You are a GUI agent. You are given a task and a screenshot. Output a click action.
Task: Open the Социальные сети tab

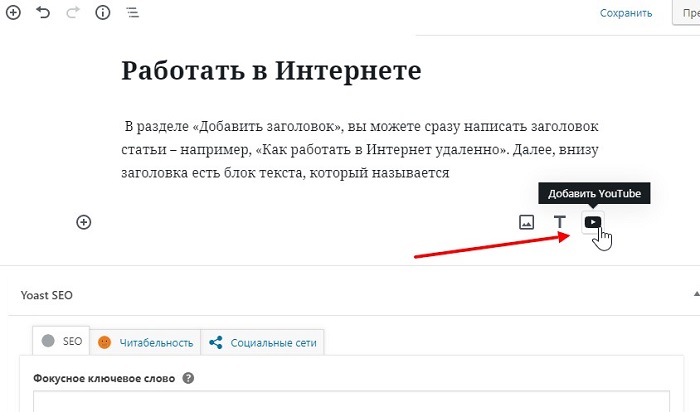pyautogui.click(x=262, y=343)
